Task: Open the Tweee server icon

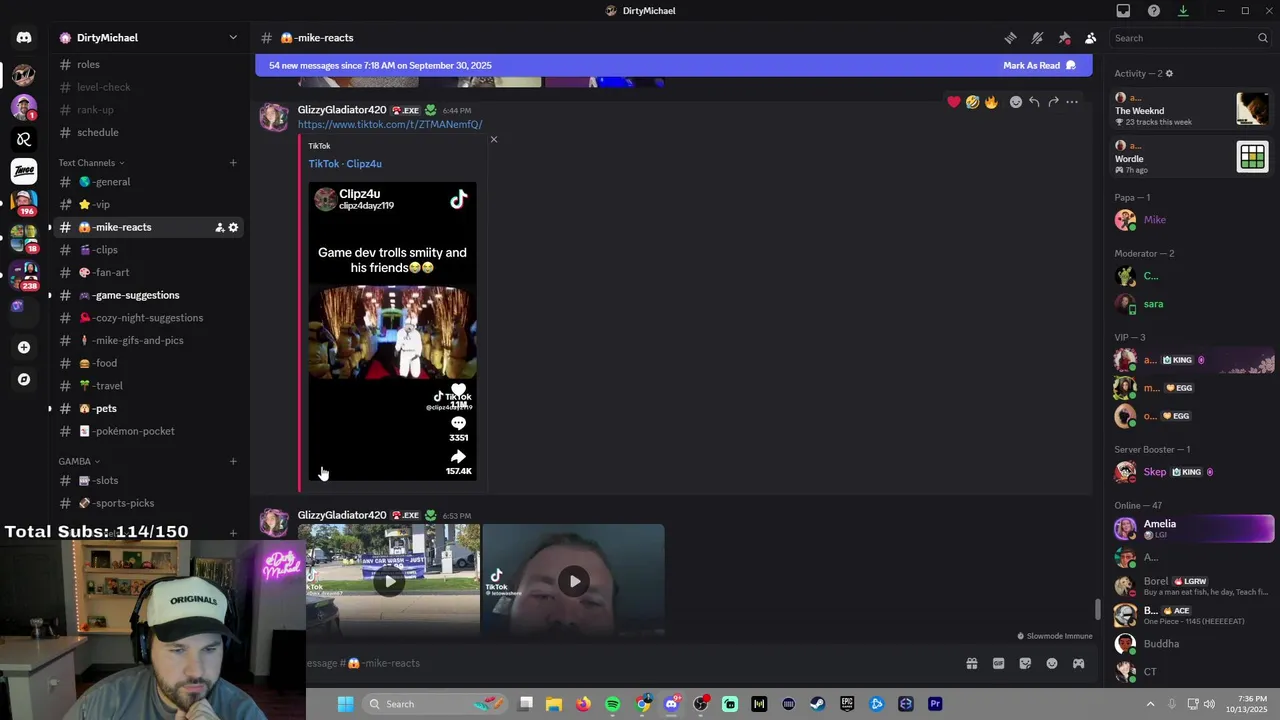Action: tap(24, 171)
